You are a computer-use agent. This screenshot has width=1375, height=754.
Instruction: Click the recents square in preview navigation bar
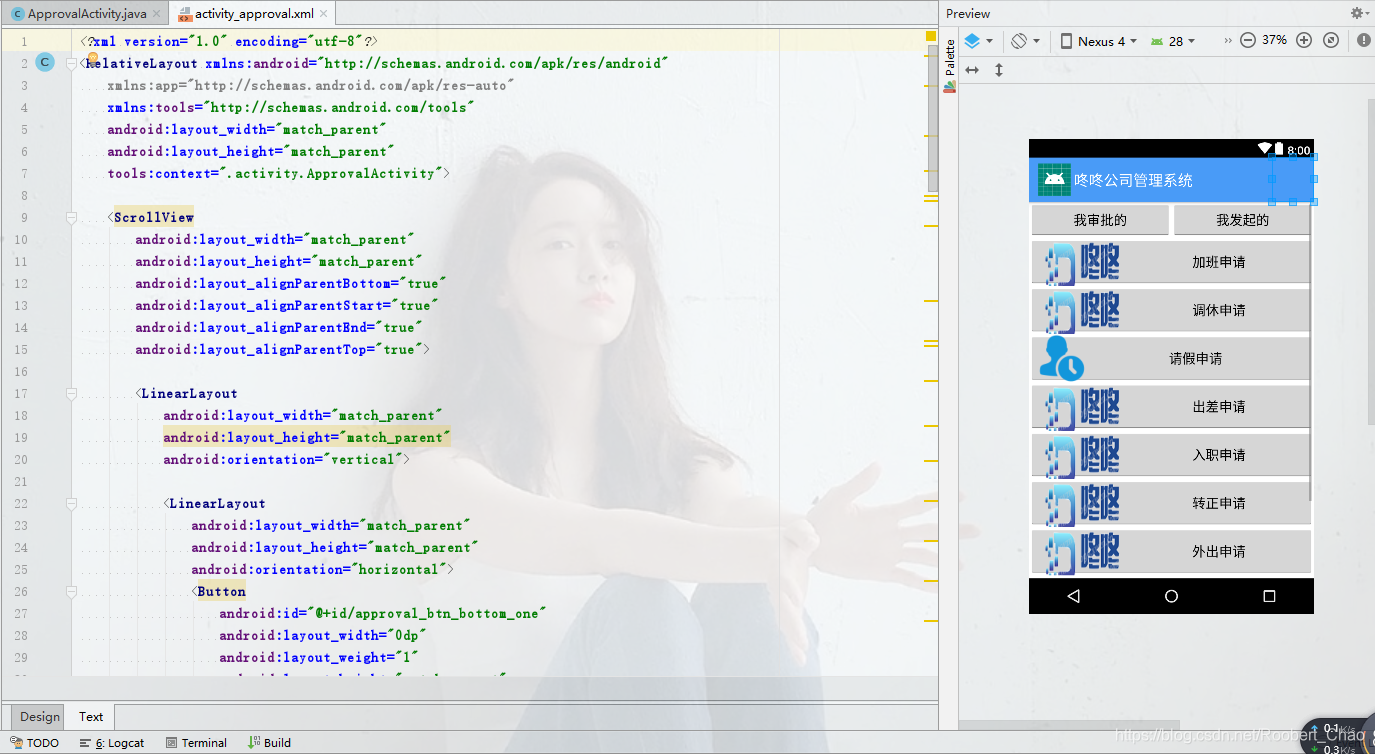(1269, 596)
